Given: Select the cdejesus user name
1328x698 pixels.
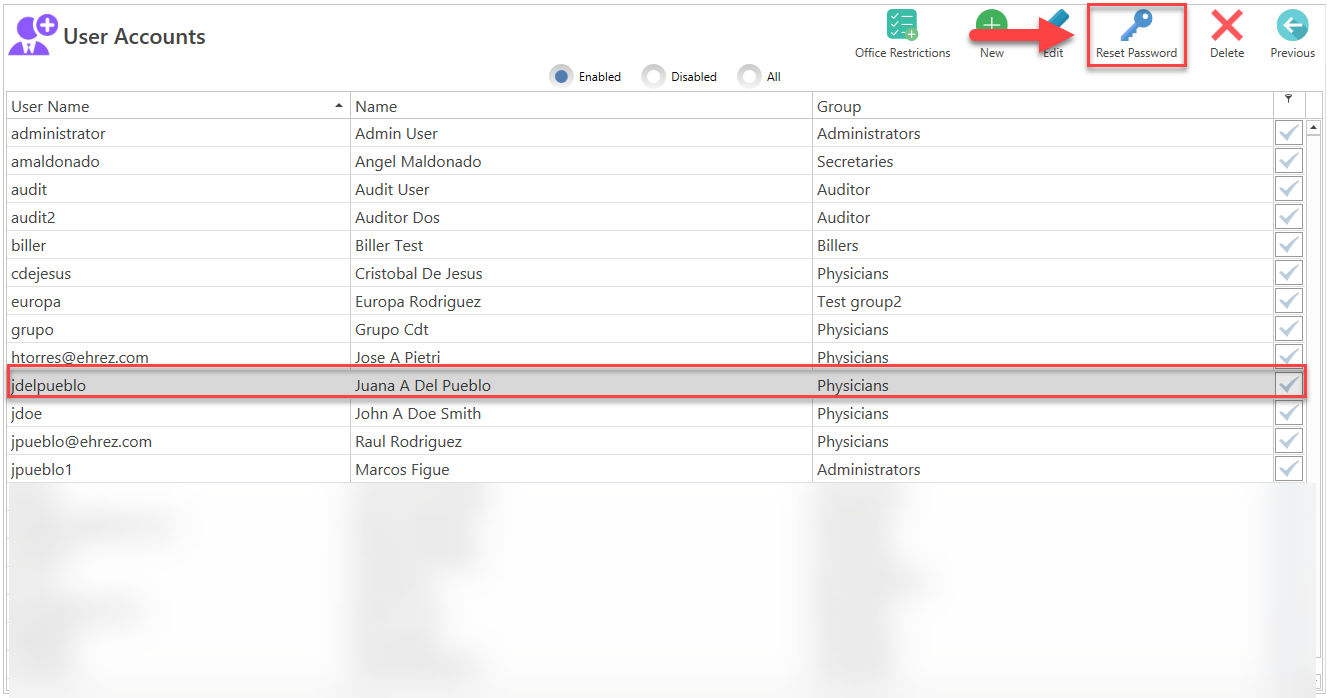Looking at the screenshot, I should coord(41,273).
